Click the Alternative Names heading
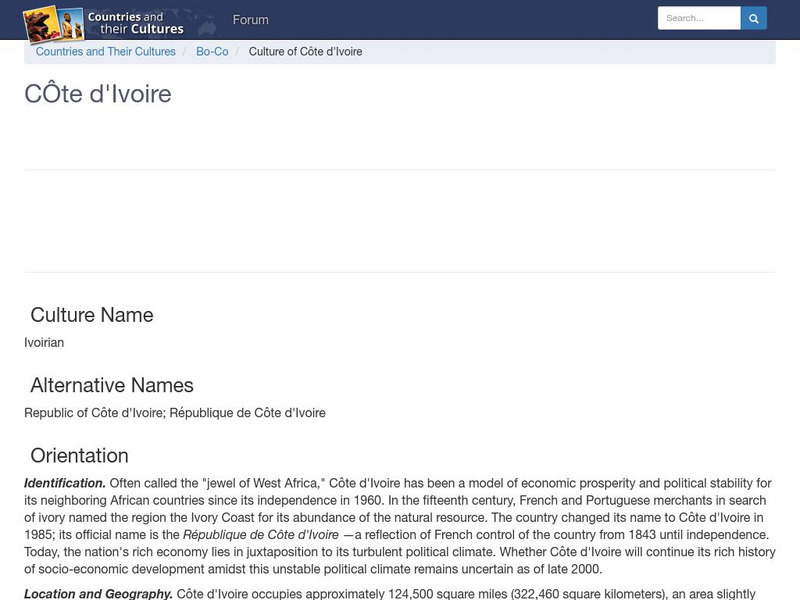Image resolution: width=800 pixels, height=600 pixels. 112,385
